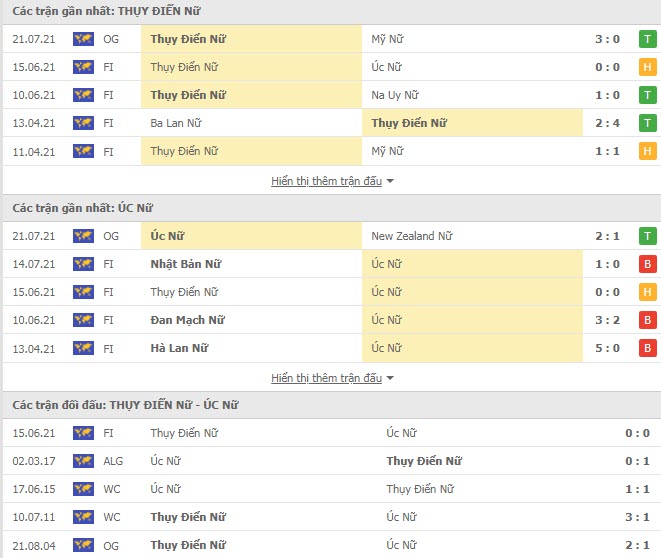661x558 pixels.
Task: Click the 3:1 score of the 10.07.11 WC match
Action: 637,517
